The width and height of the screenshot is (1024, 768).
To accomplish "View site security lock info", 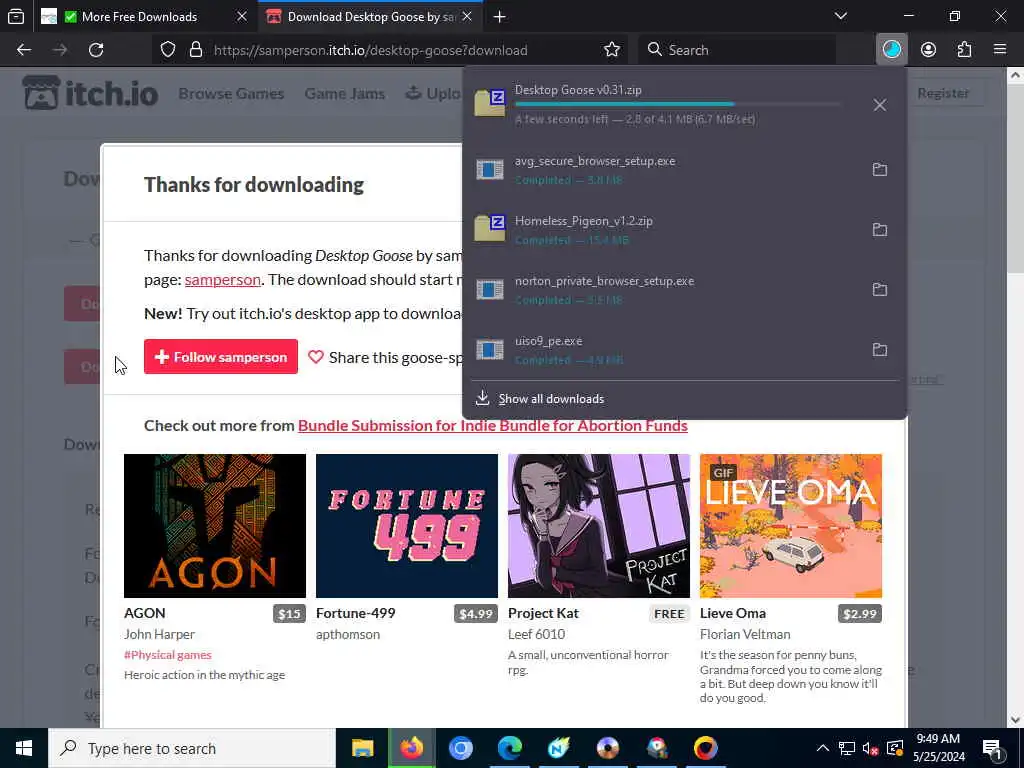I will (x=195, y=50).
